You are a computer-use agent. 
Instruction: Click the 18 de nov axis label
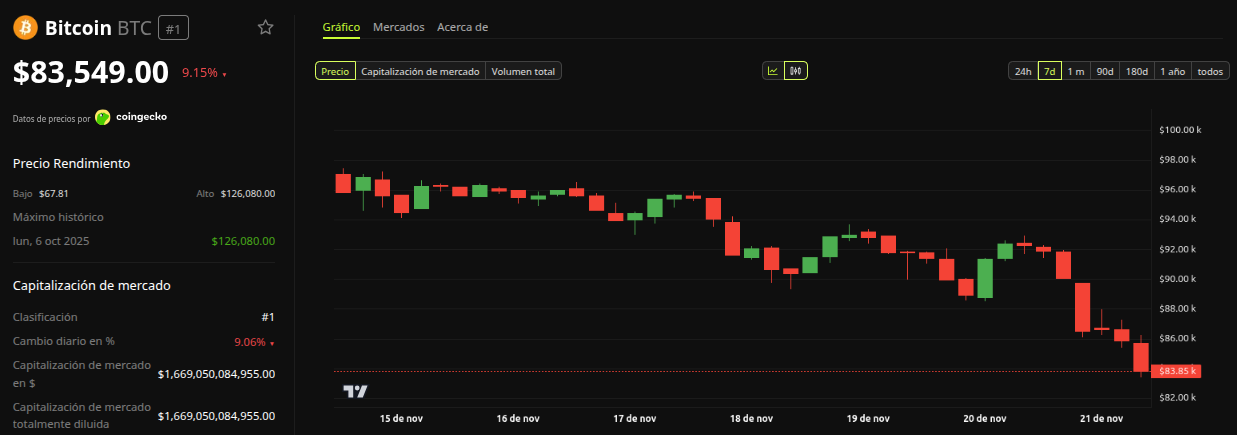click(751, 418)
